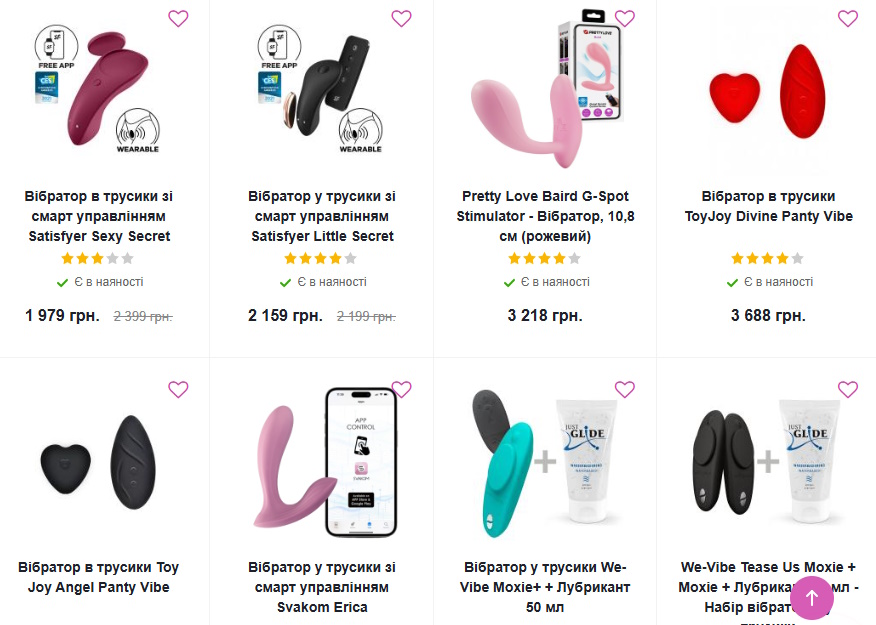This screenshot has width=876, height=625.
Task: Open Toy Joy Angel Panty Vibe title
Action: (x=99, y=577)
